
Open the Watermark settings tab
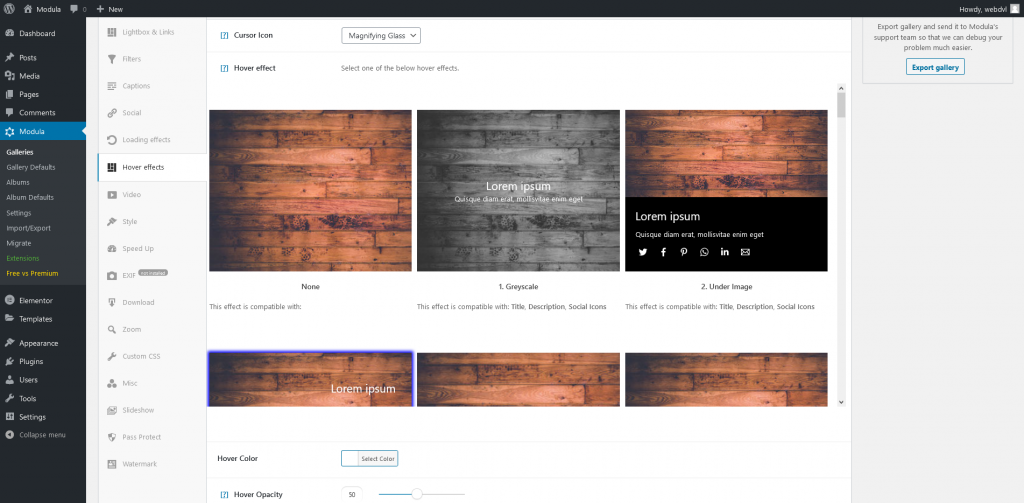(139, 464)
